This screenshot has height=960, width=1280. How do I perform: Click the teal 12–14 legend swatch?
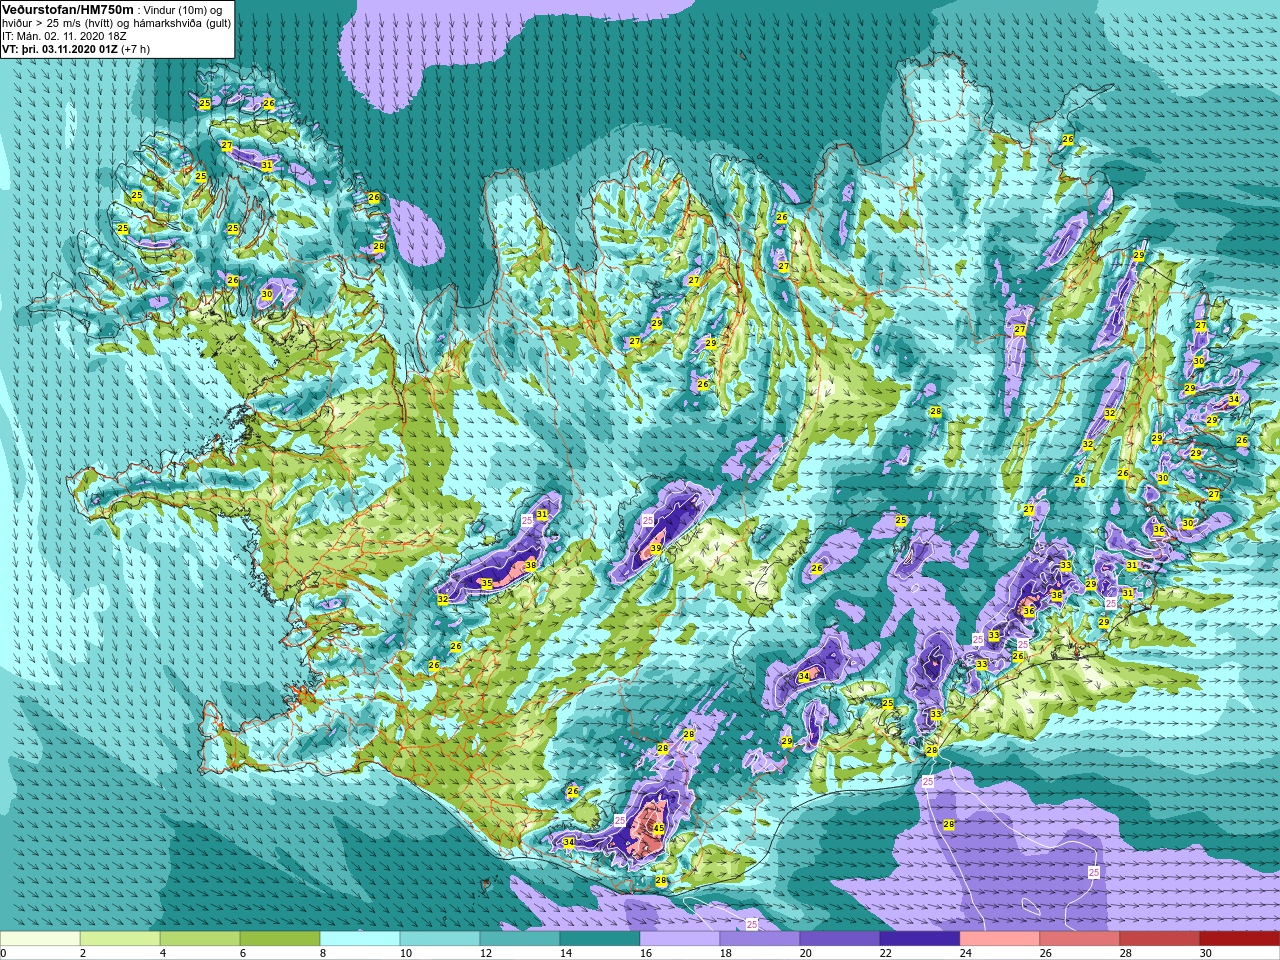(x=520, y=939)
